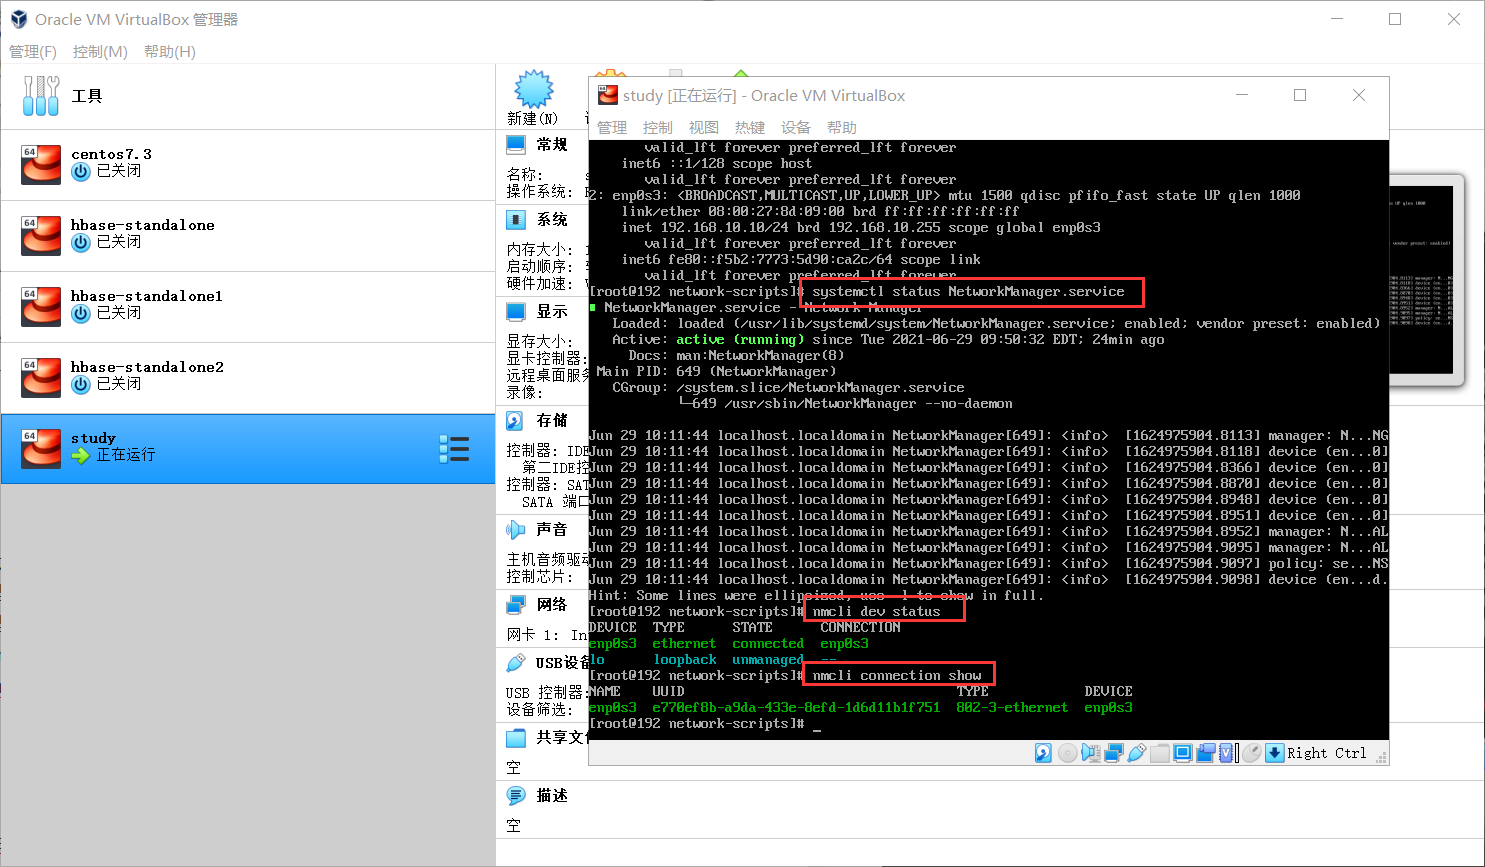Click the display settings icon in status bar

1183,753
